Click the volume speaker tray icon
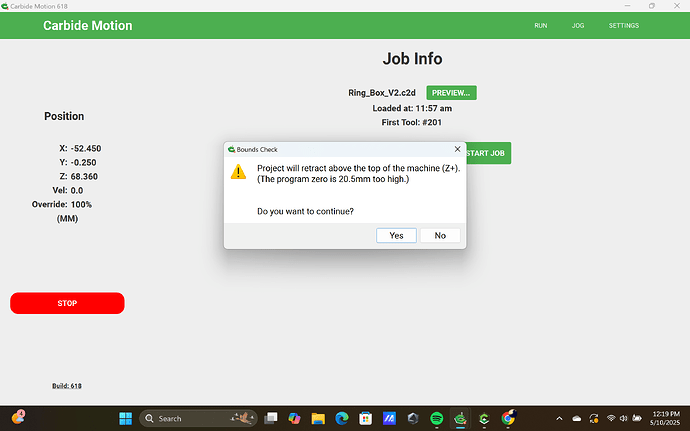Viewport: 690px width, 431px height. pos(623,418)
